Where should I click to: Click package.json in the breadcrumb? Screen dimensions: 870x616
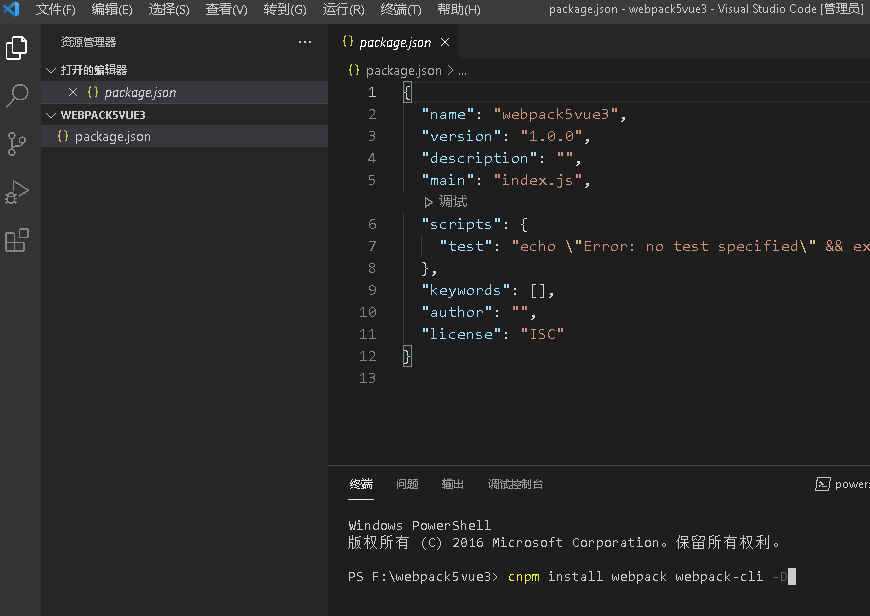click(403, 70)
